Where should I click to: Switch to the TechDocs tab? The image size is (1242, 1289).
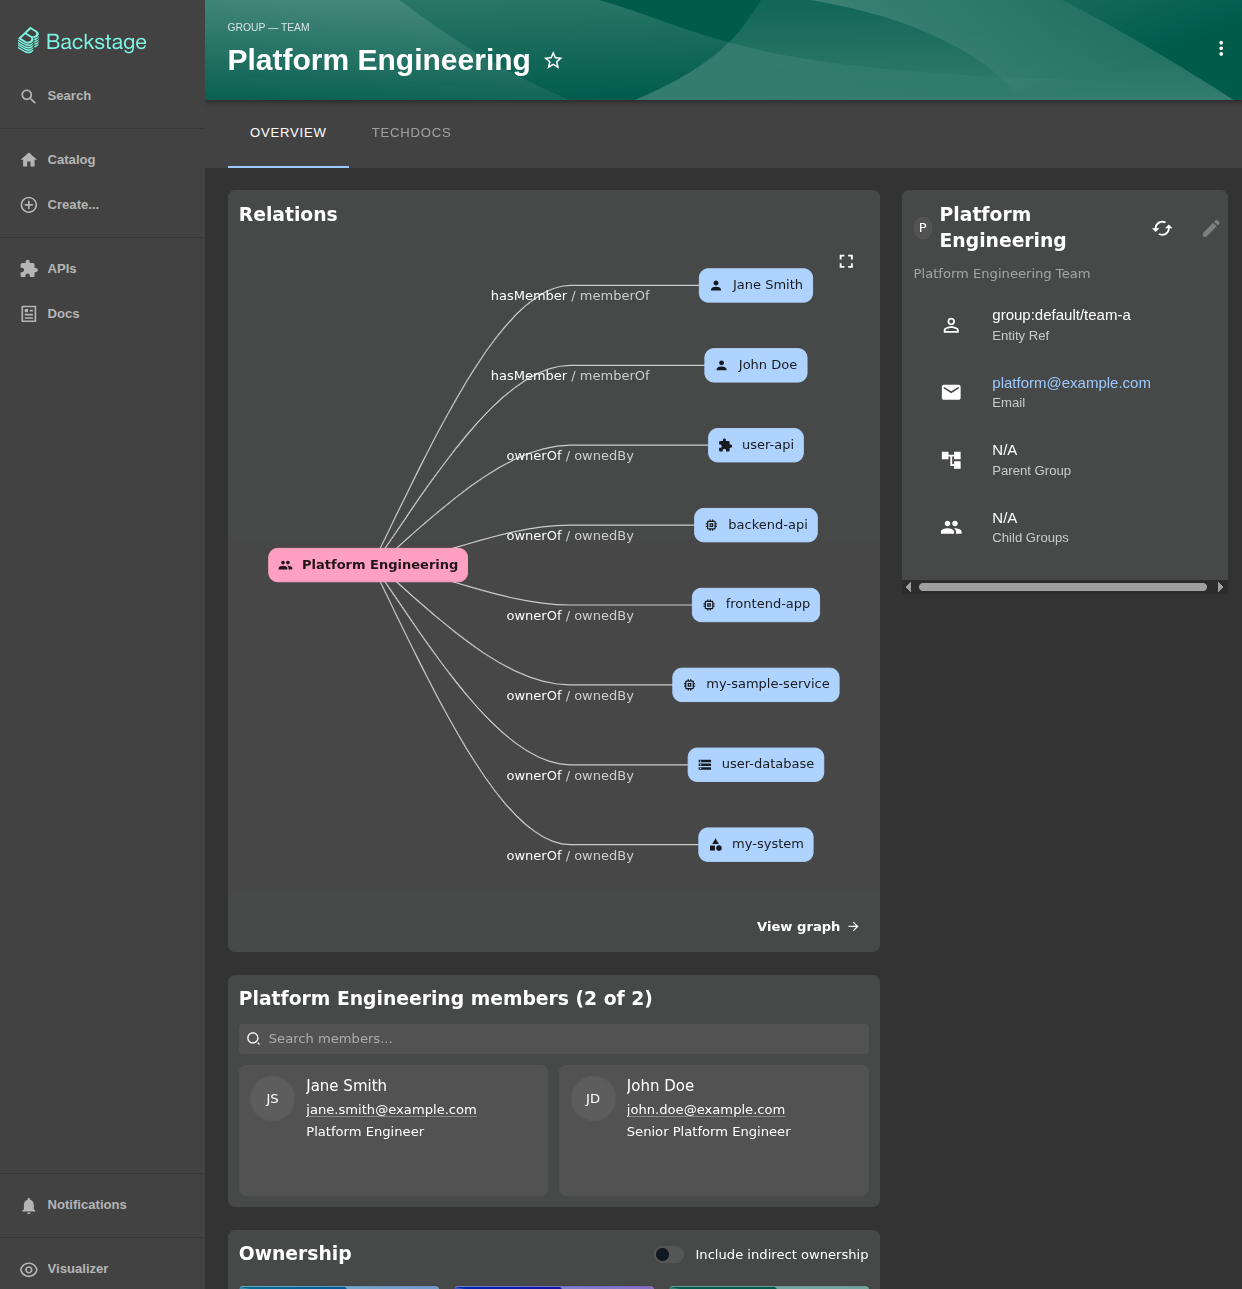pos(411,133)
